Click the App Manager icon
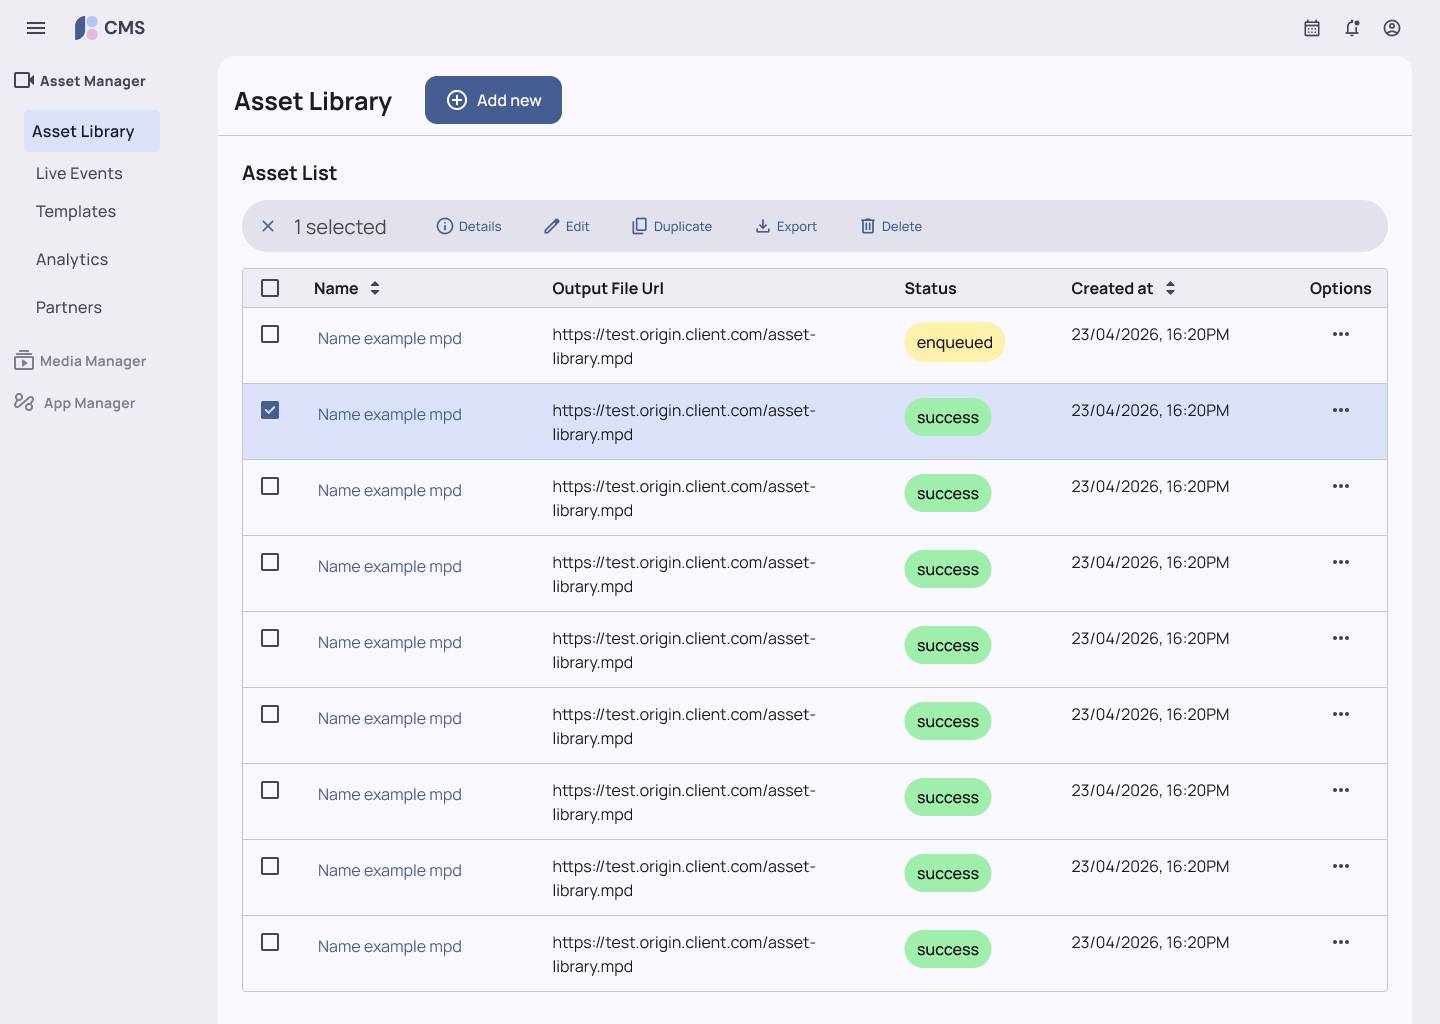 24,402
